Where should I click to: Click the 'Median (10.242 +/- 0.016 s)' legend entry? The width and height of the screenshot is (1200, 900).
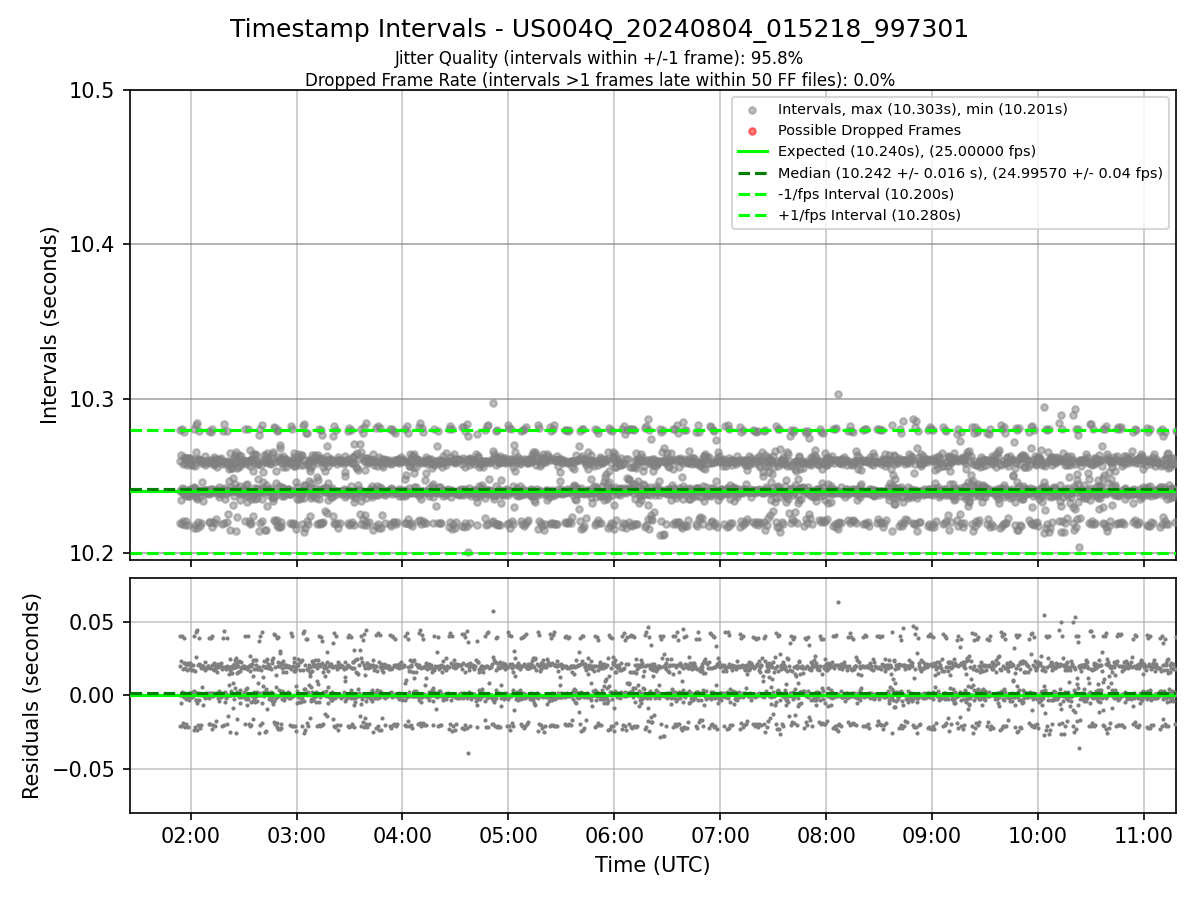(x=970, y=173)
